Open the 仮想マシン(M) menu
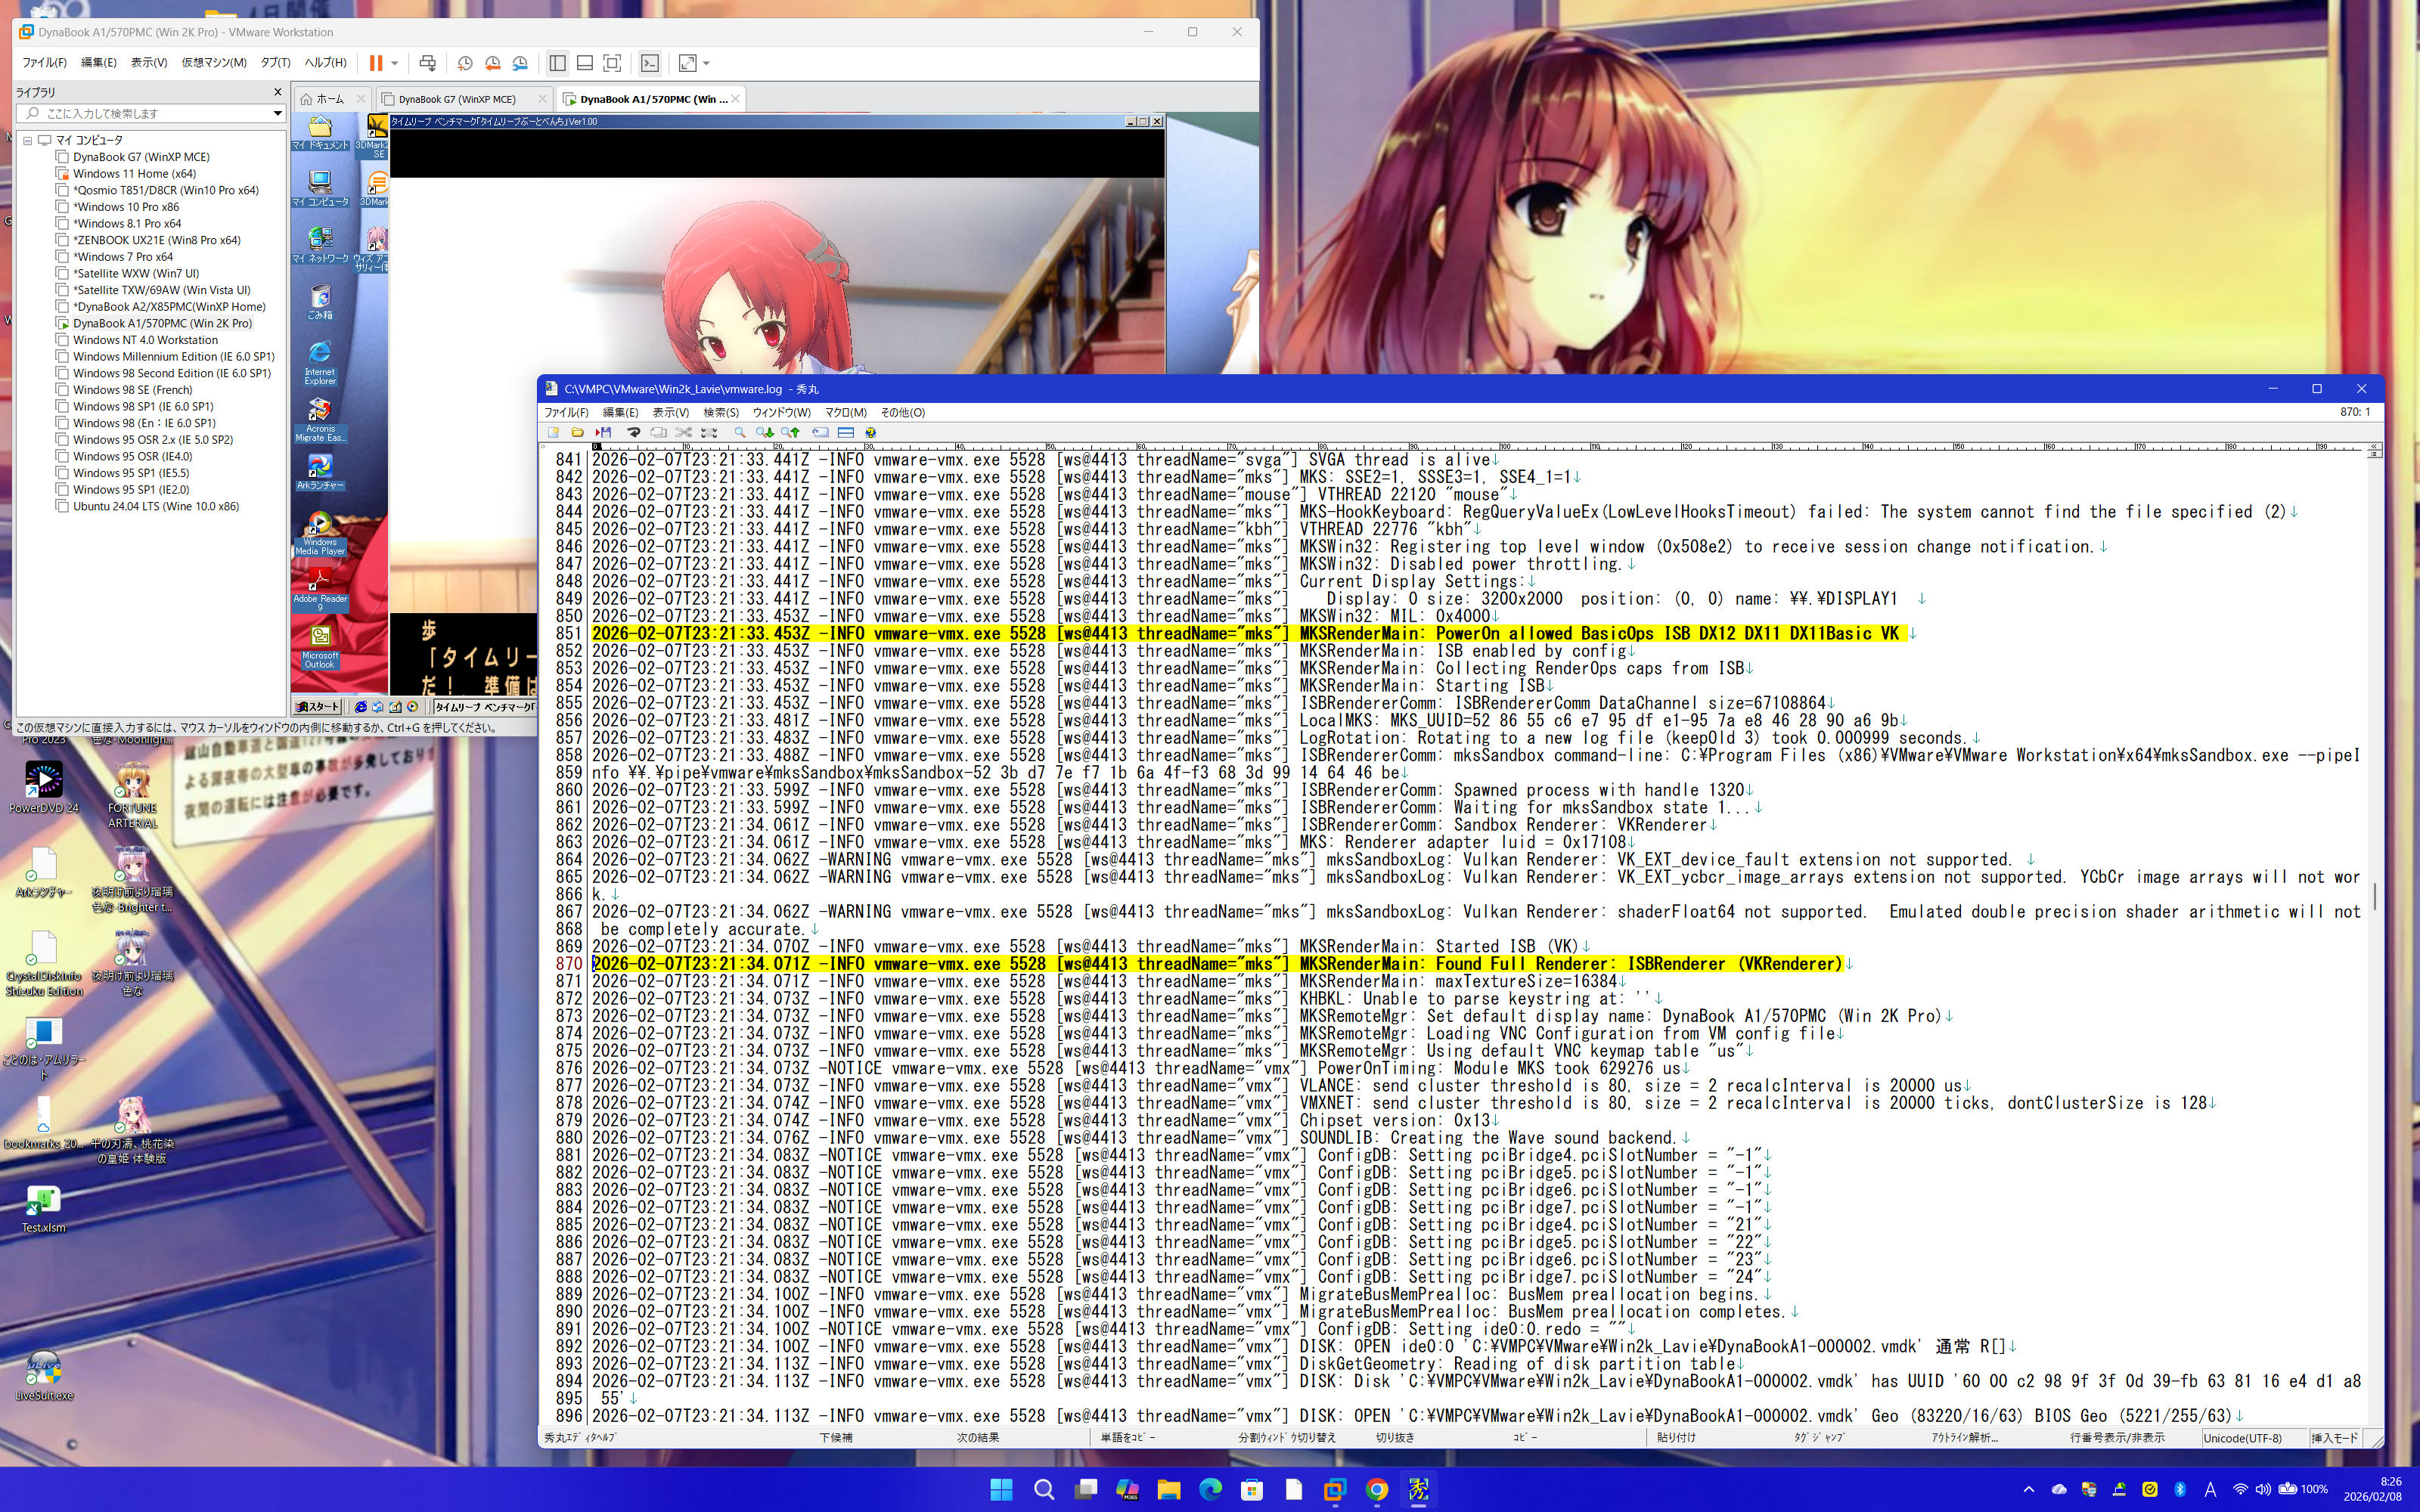 point(213,62)
